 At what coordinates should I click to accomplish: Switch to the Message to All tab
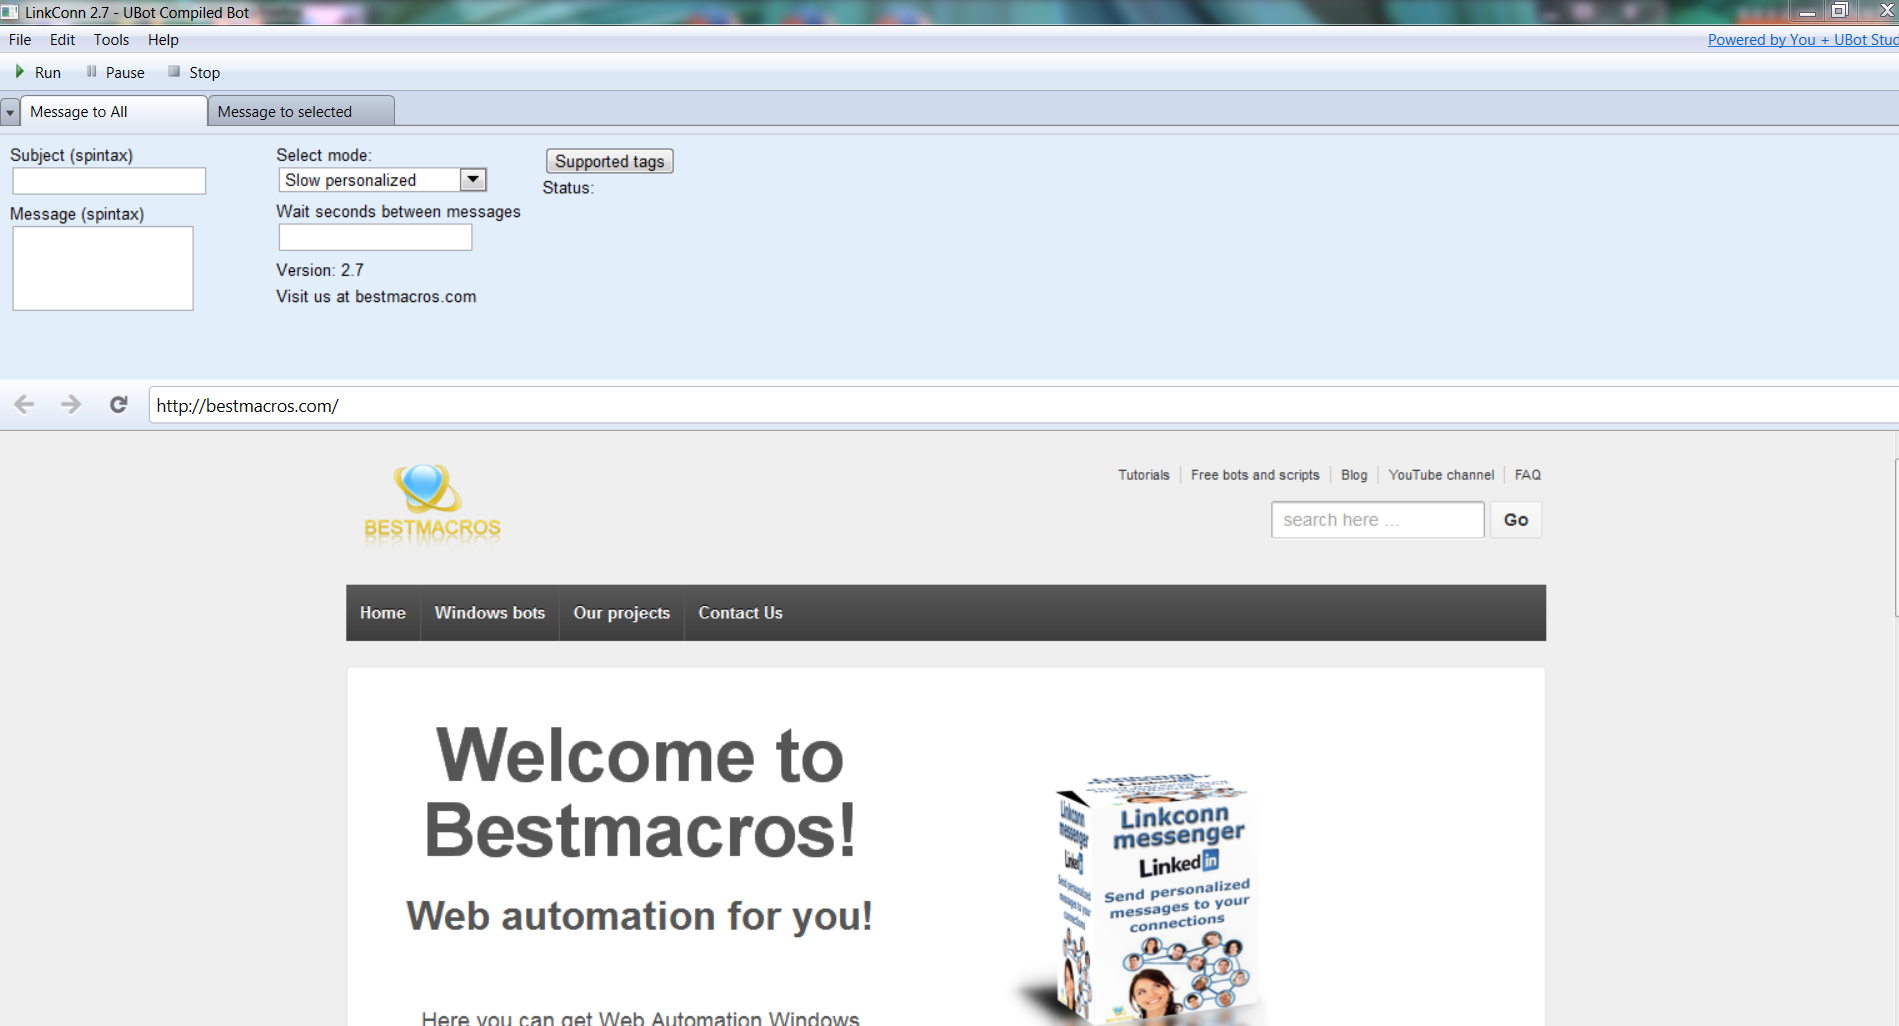[x=114, y=112]
